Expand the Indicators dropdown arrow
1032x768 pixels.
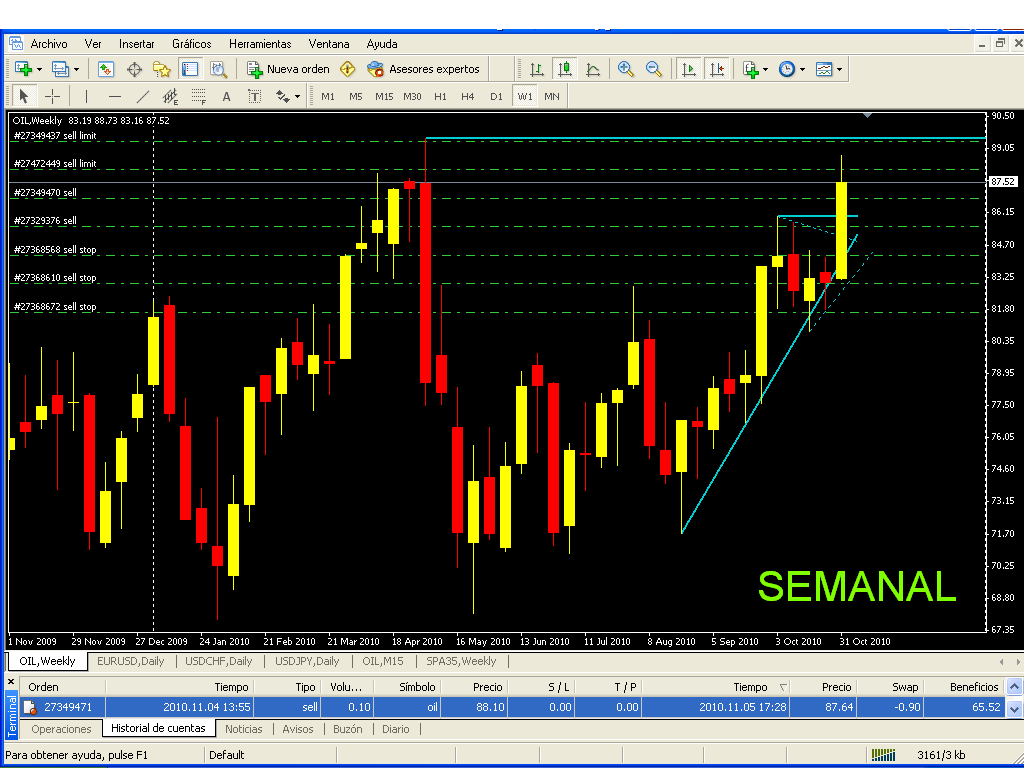765,69
